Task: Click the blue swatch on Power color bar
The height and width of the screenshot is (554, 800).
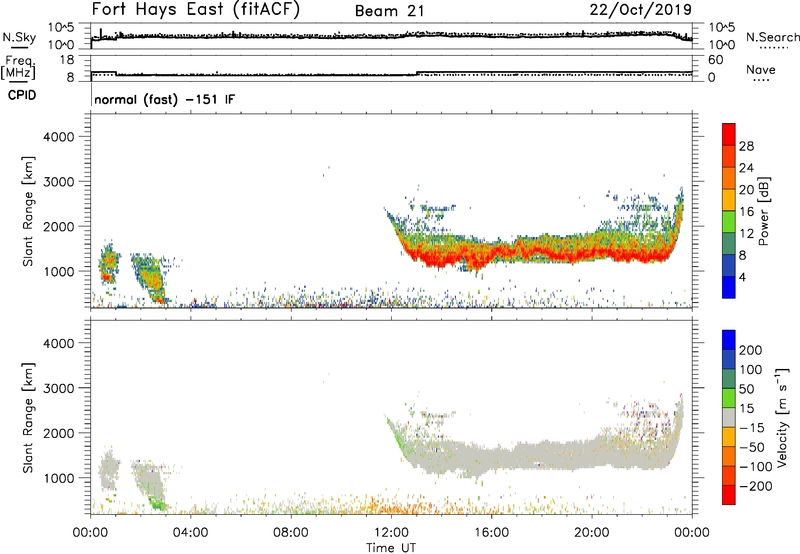Action: (x=729, y=287)
